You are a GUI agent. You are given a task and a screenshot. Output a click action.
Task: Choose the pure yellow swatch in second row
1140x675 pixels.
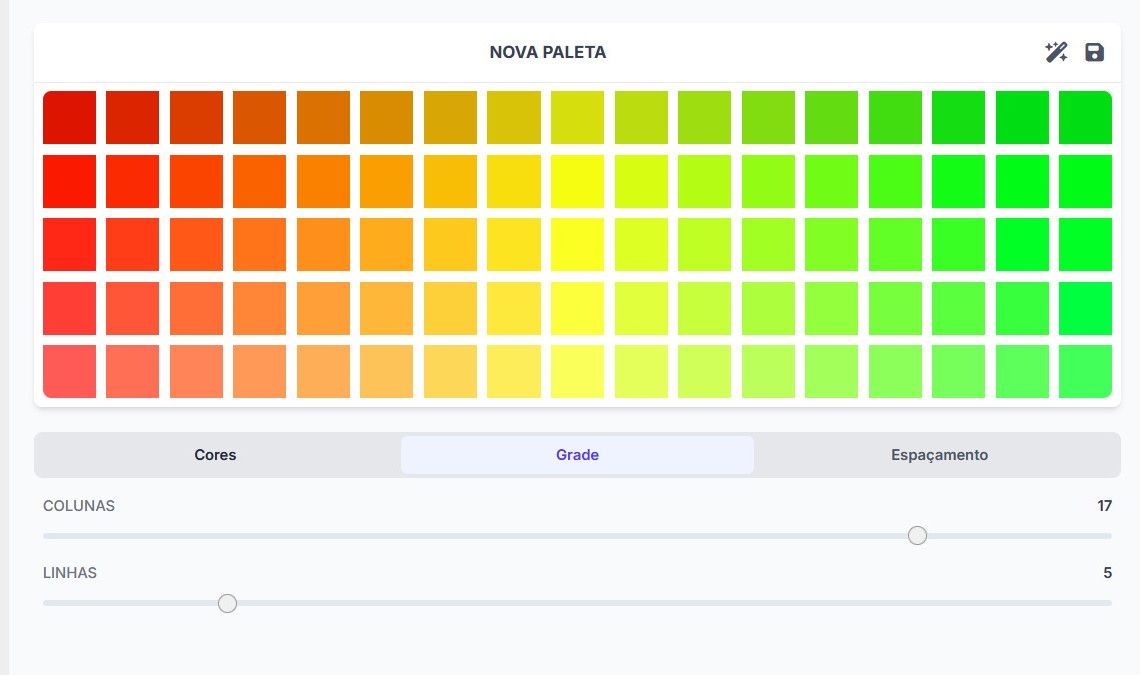point(577,181)
